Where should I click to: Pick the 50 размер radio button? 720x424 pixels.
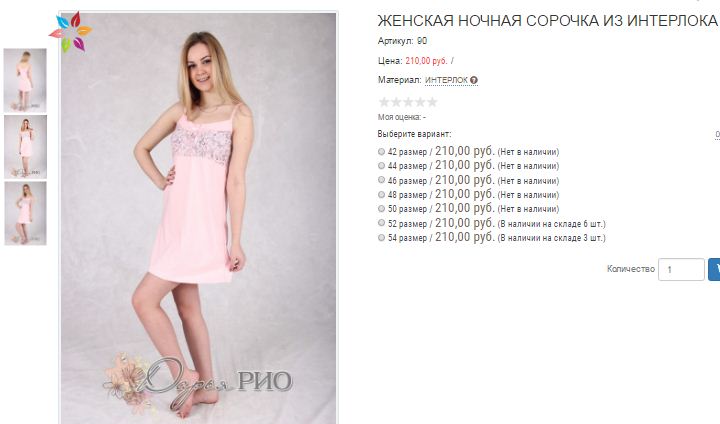381,209
